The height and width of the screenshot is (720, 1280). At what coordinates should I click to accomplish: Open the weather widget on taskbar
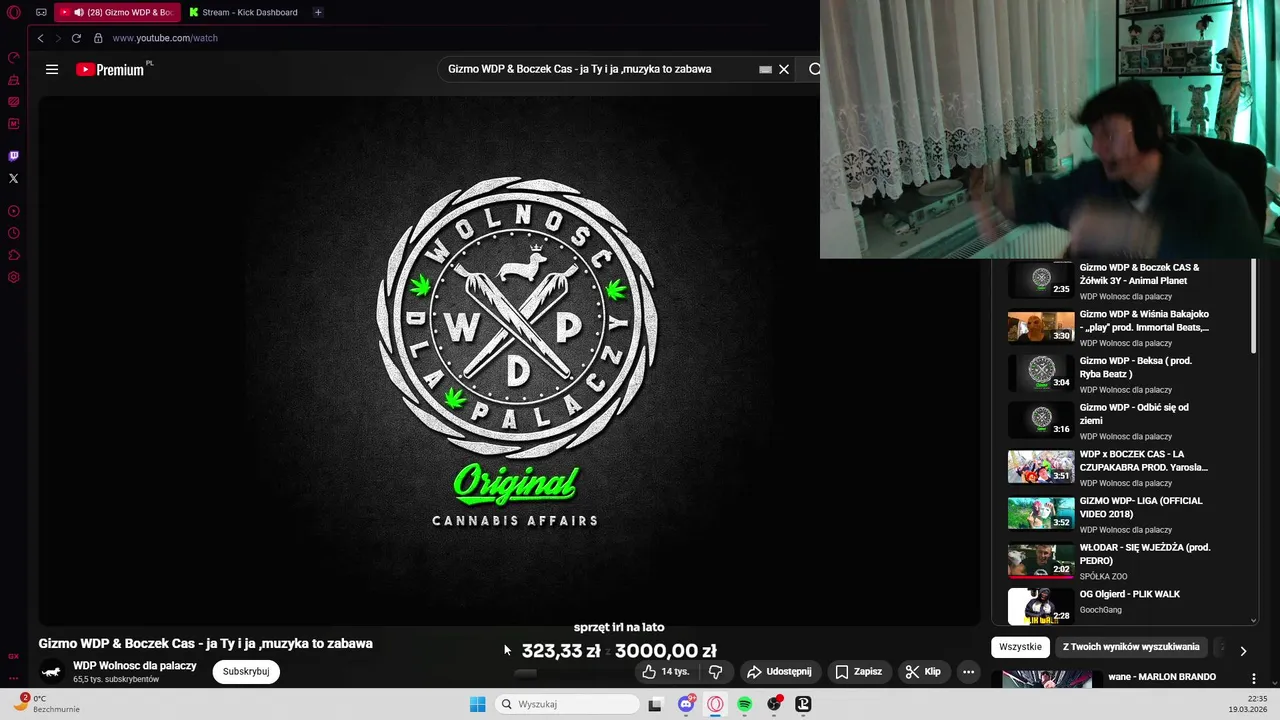click(46, 704)
